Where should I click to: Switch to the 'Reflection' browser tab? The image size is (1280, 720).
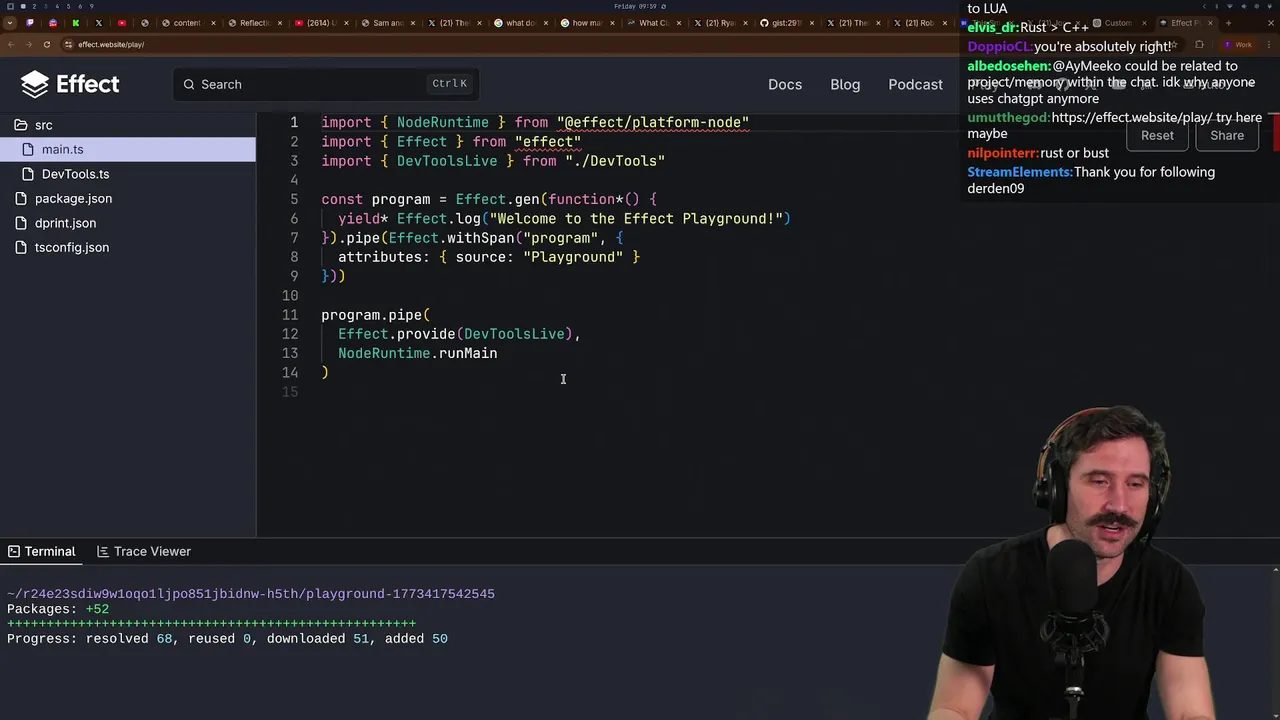pyautogui.click(x=254, y=23)
